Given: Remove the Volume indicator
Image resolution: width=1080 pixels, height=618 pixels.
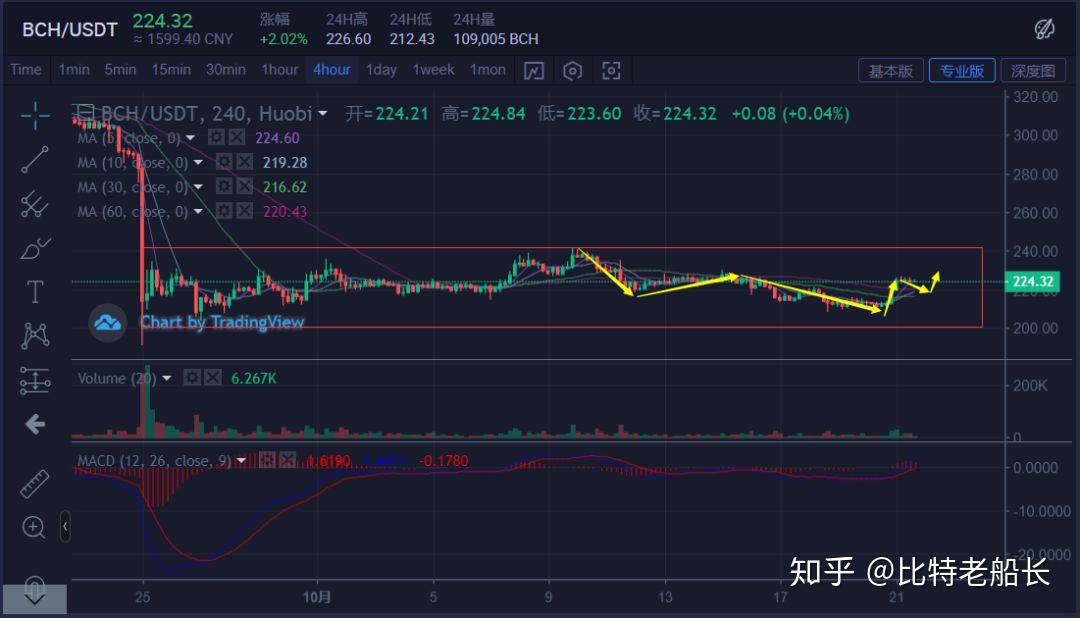Looking at the screenshot, I should [x=213, y=378].
